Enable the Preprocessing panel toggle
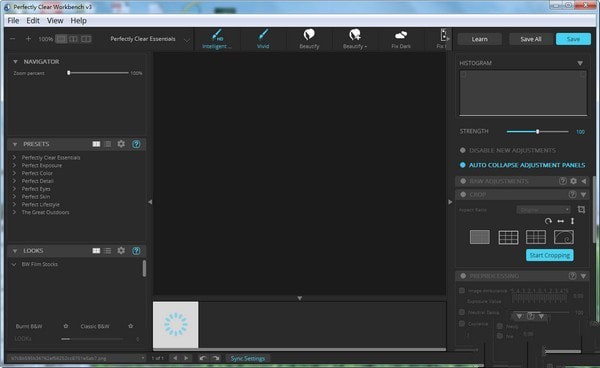This screenshot has height=368, width=600. pyautogui.click(x=463, y=276)
